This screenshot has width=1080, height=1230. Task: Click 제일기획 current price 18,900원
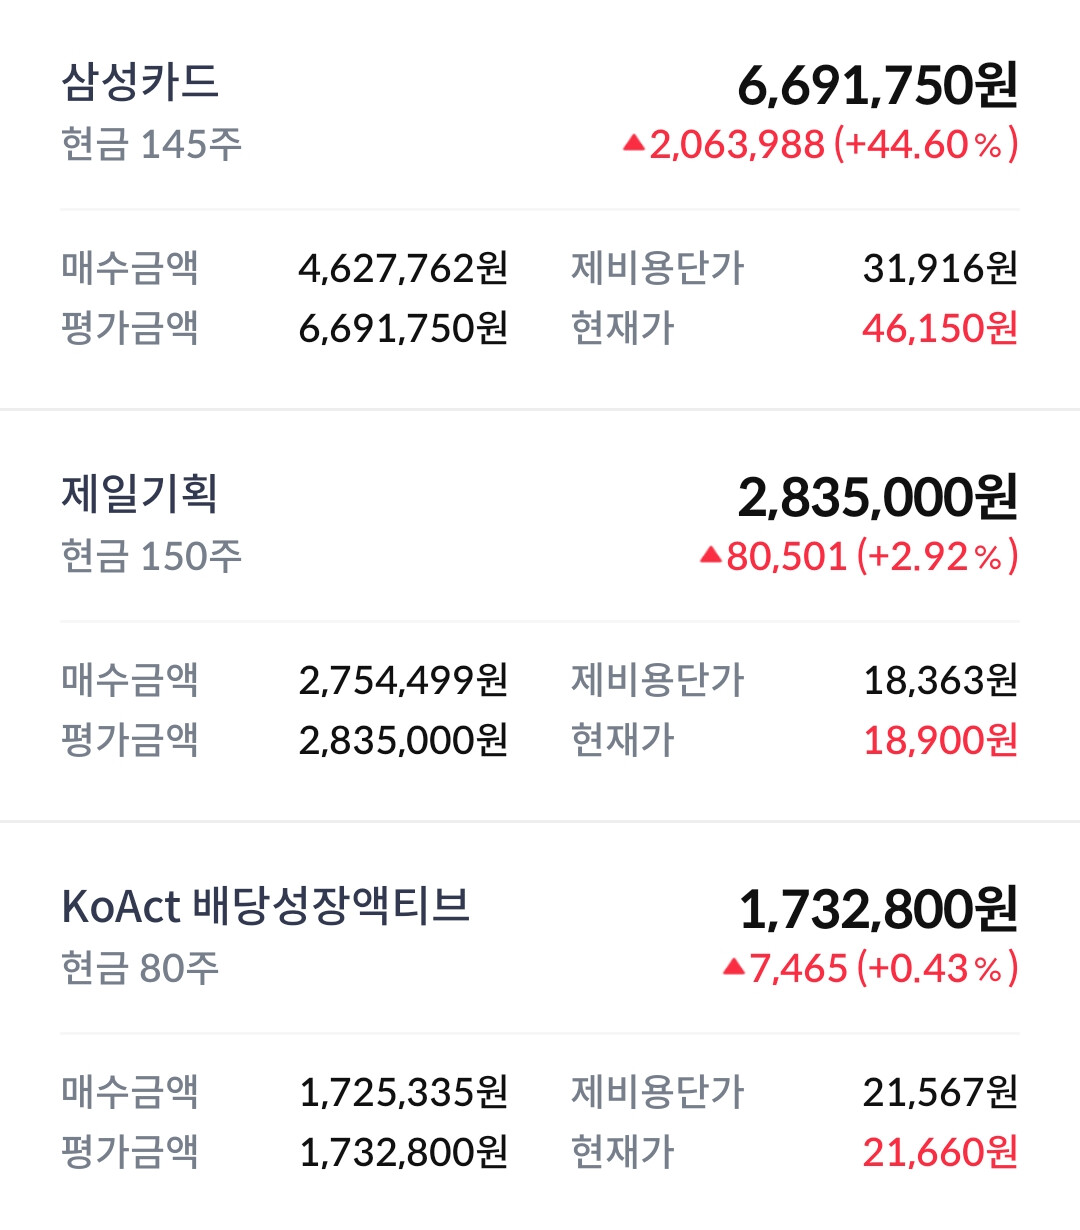click(x=940, y=740)
